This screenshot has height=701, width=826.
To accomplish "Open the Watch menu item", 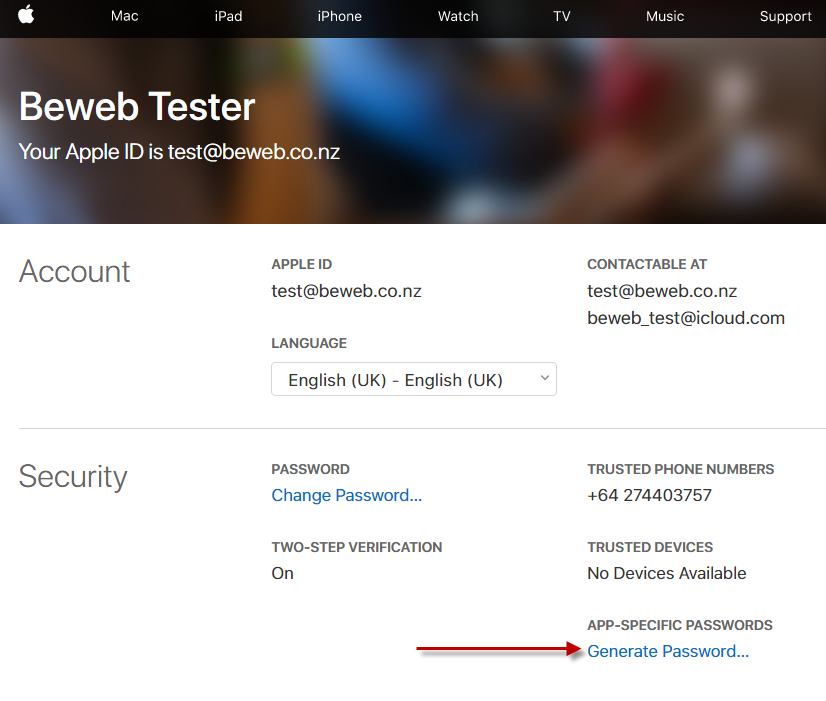I will coord(458,16).
